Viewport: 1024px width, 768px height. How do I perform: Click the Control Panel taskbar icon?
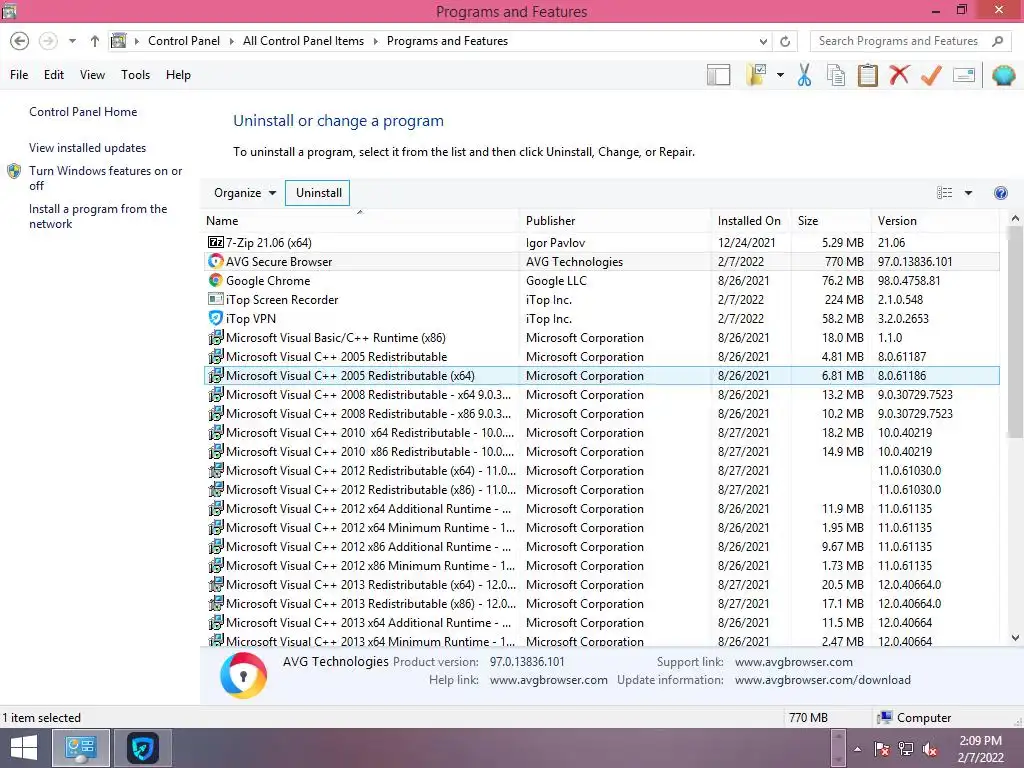pos(81,748)
